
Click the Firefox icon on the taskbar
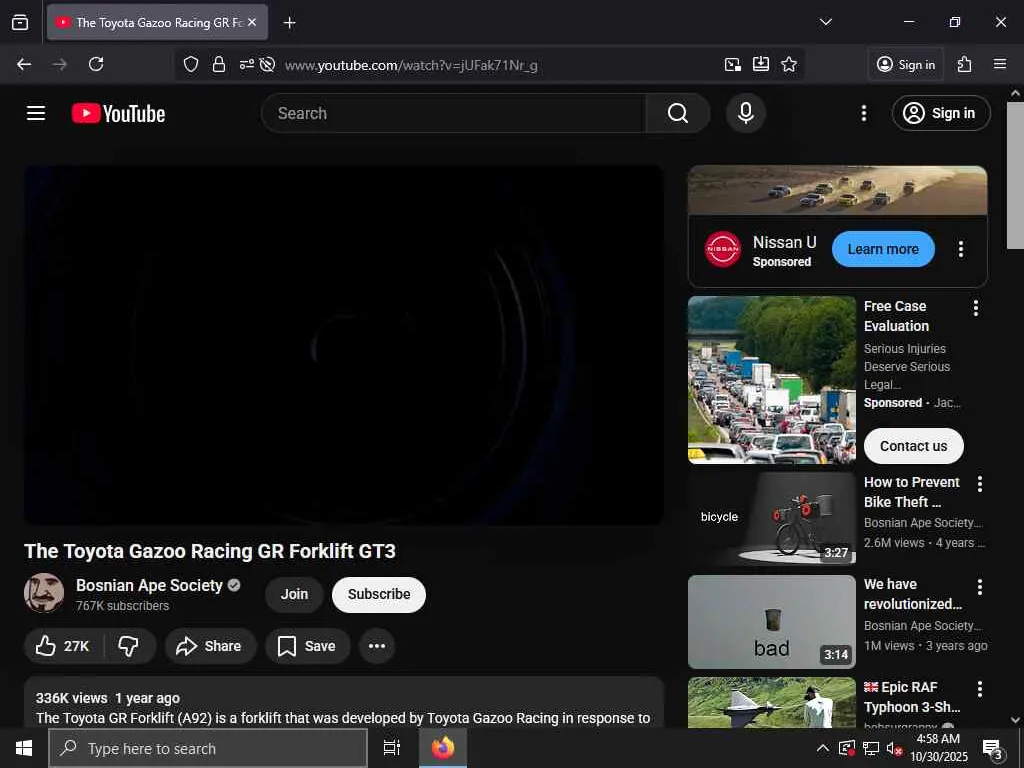[443, 748]
